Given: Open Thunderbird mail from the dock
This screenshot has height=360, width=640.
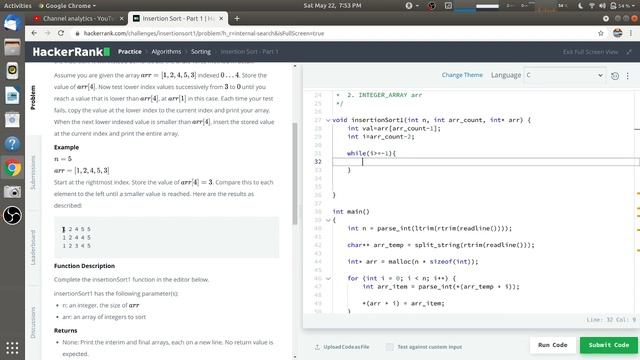Looking at the screenshot, I should coord(12,24).
